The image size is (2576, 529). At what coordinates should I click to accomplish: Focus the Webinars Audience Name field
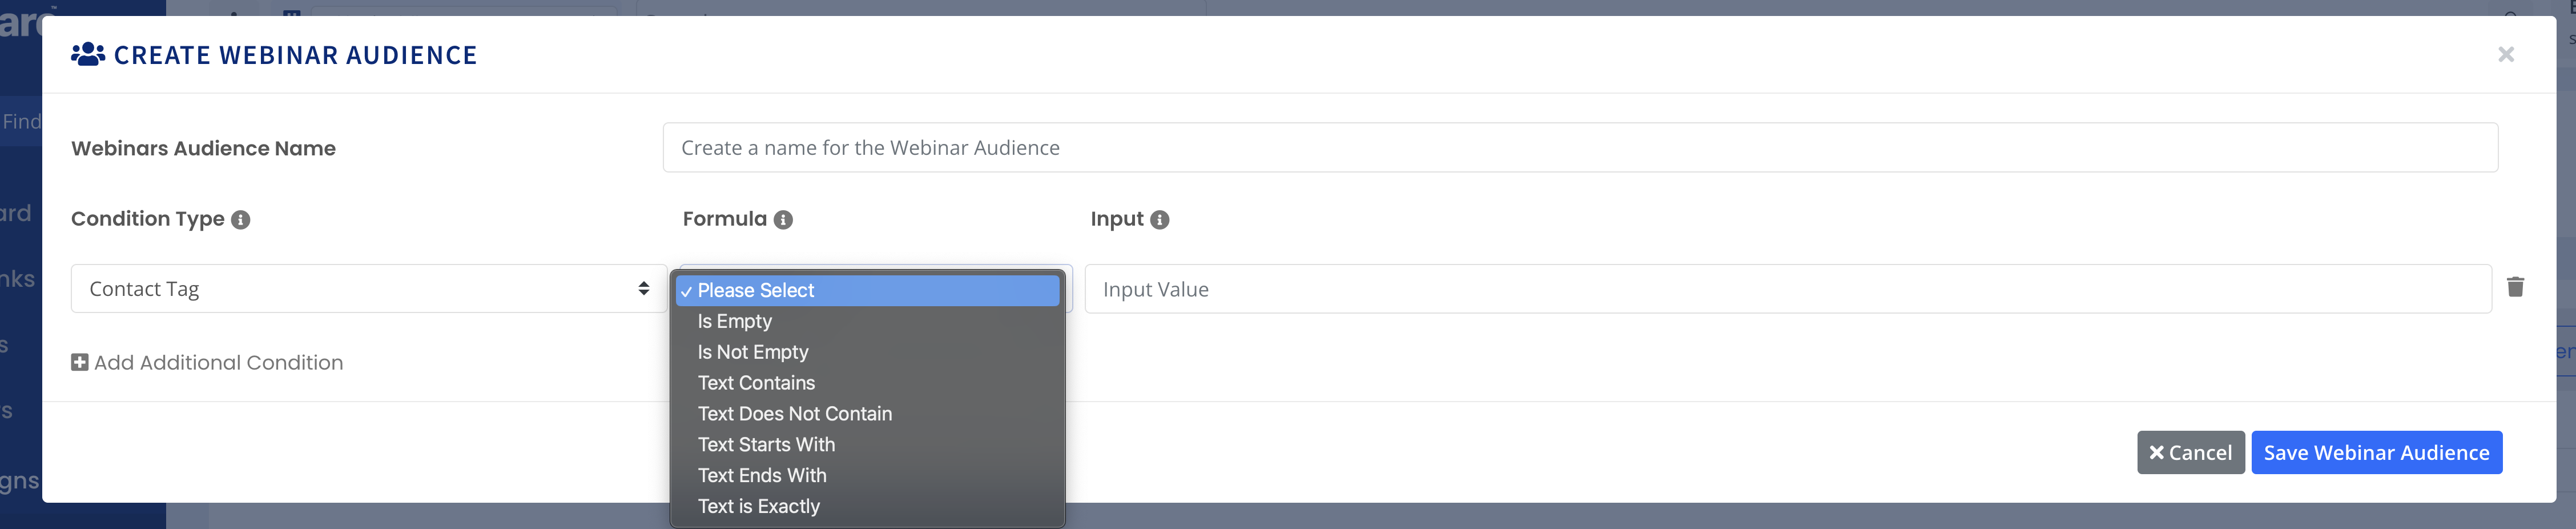coord(1580,148)
